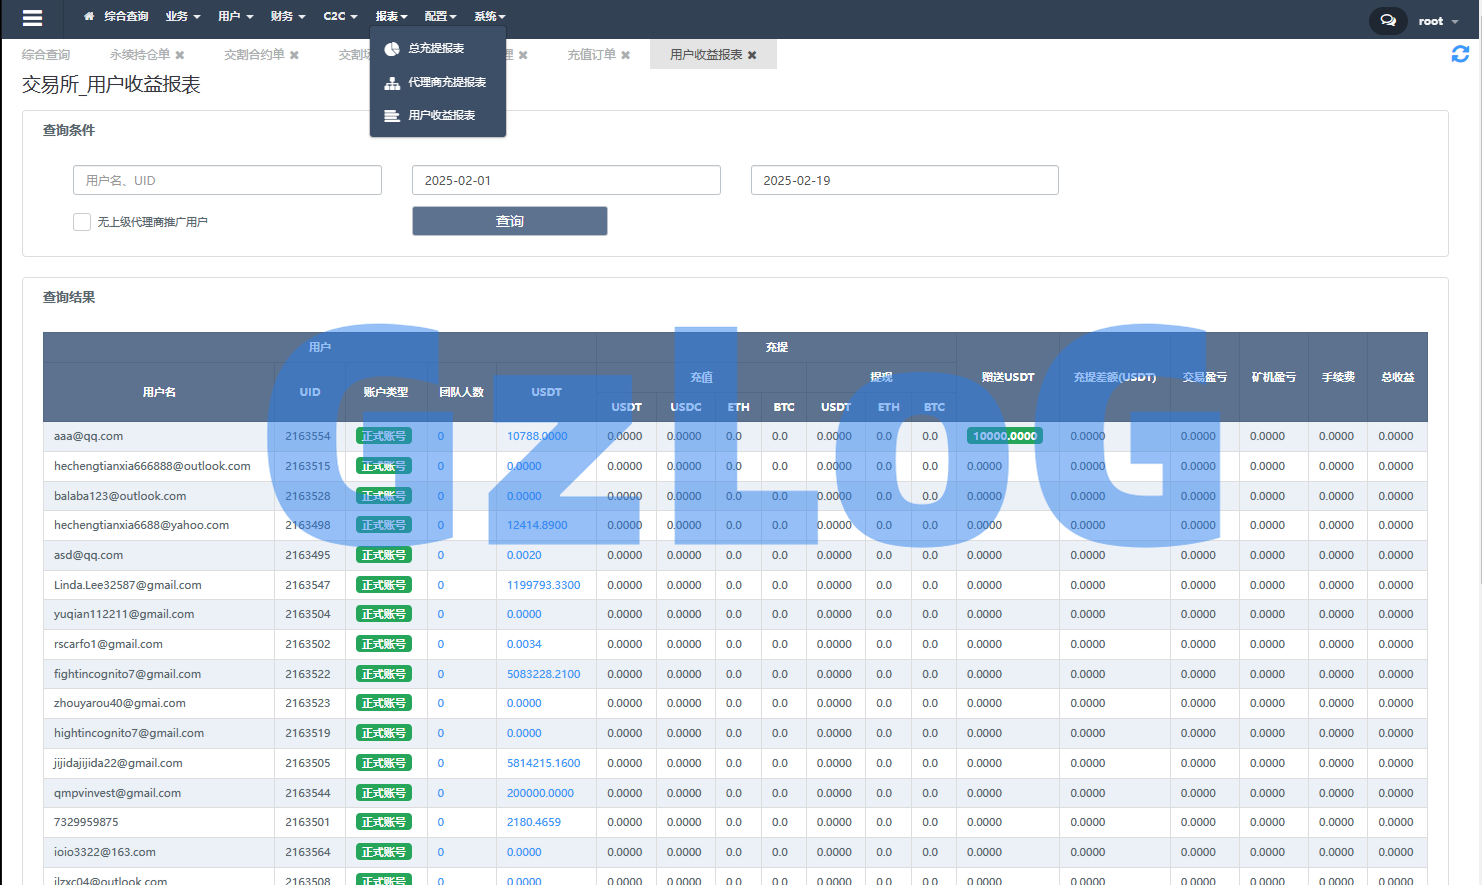Screen dimensions: 1482x885
Task: Close the 用户收益报表 tab
Action: [752, 55]
